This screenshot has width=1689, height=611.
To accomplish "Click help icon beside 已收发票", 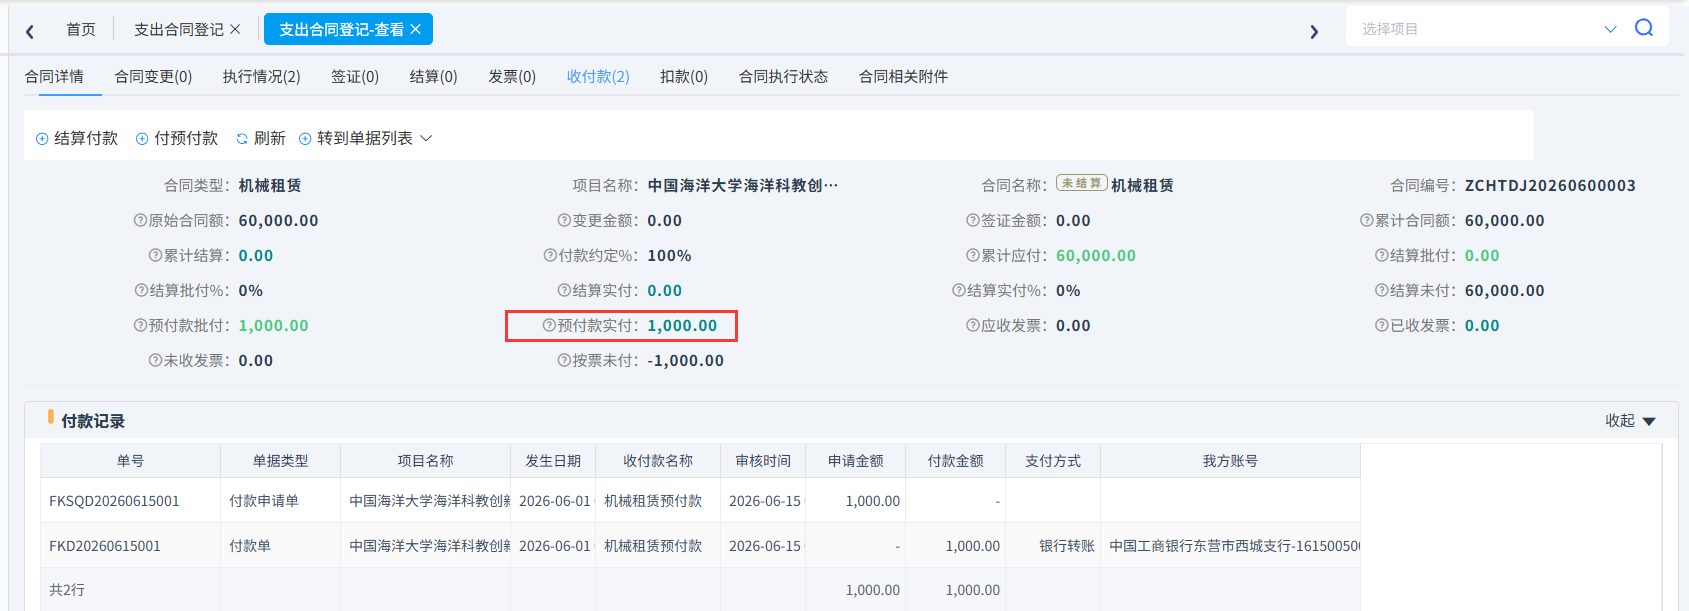I will coord(1382,326).
